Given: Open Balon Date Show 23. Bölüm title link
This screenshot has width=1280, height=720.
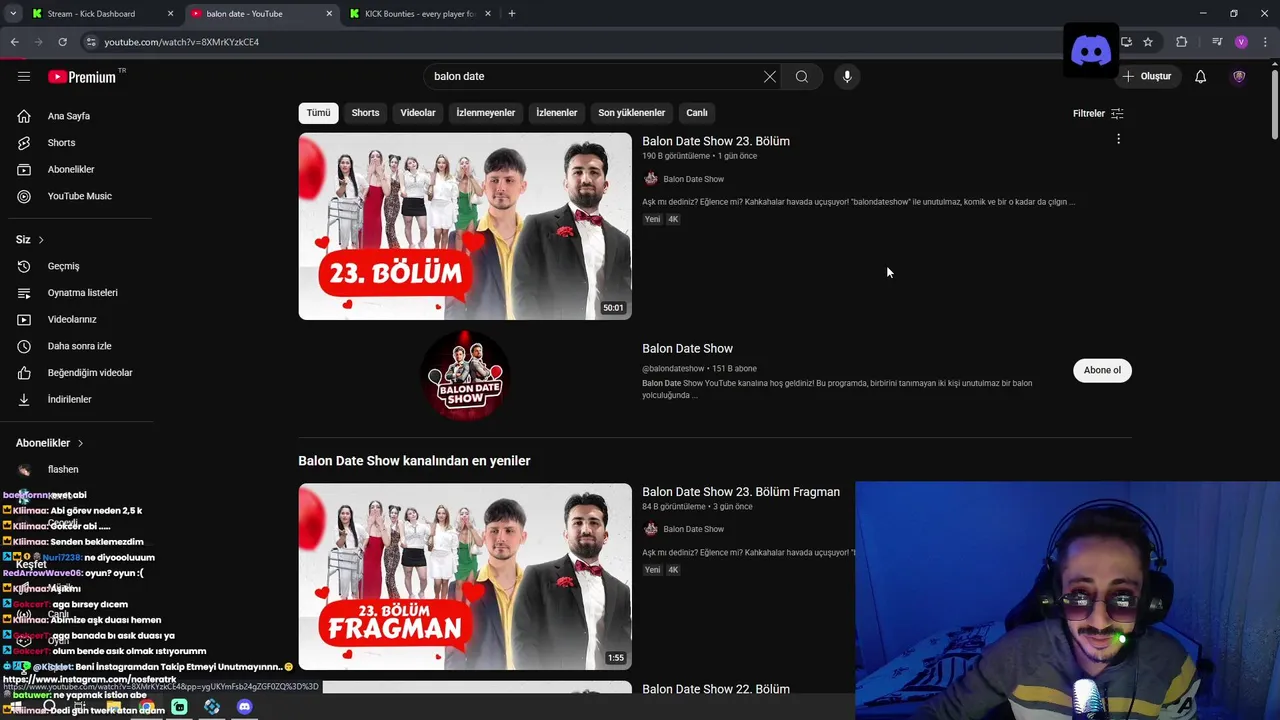Looking at the screenshot, I should click(716, 141).
